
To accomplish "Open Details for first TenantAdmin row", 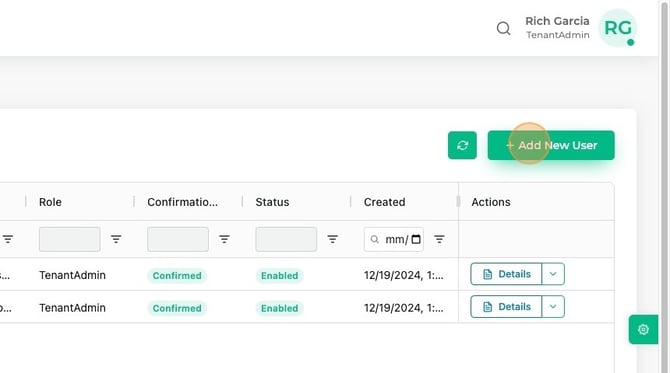I will click(506, 274).
